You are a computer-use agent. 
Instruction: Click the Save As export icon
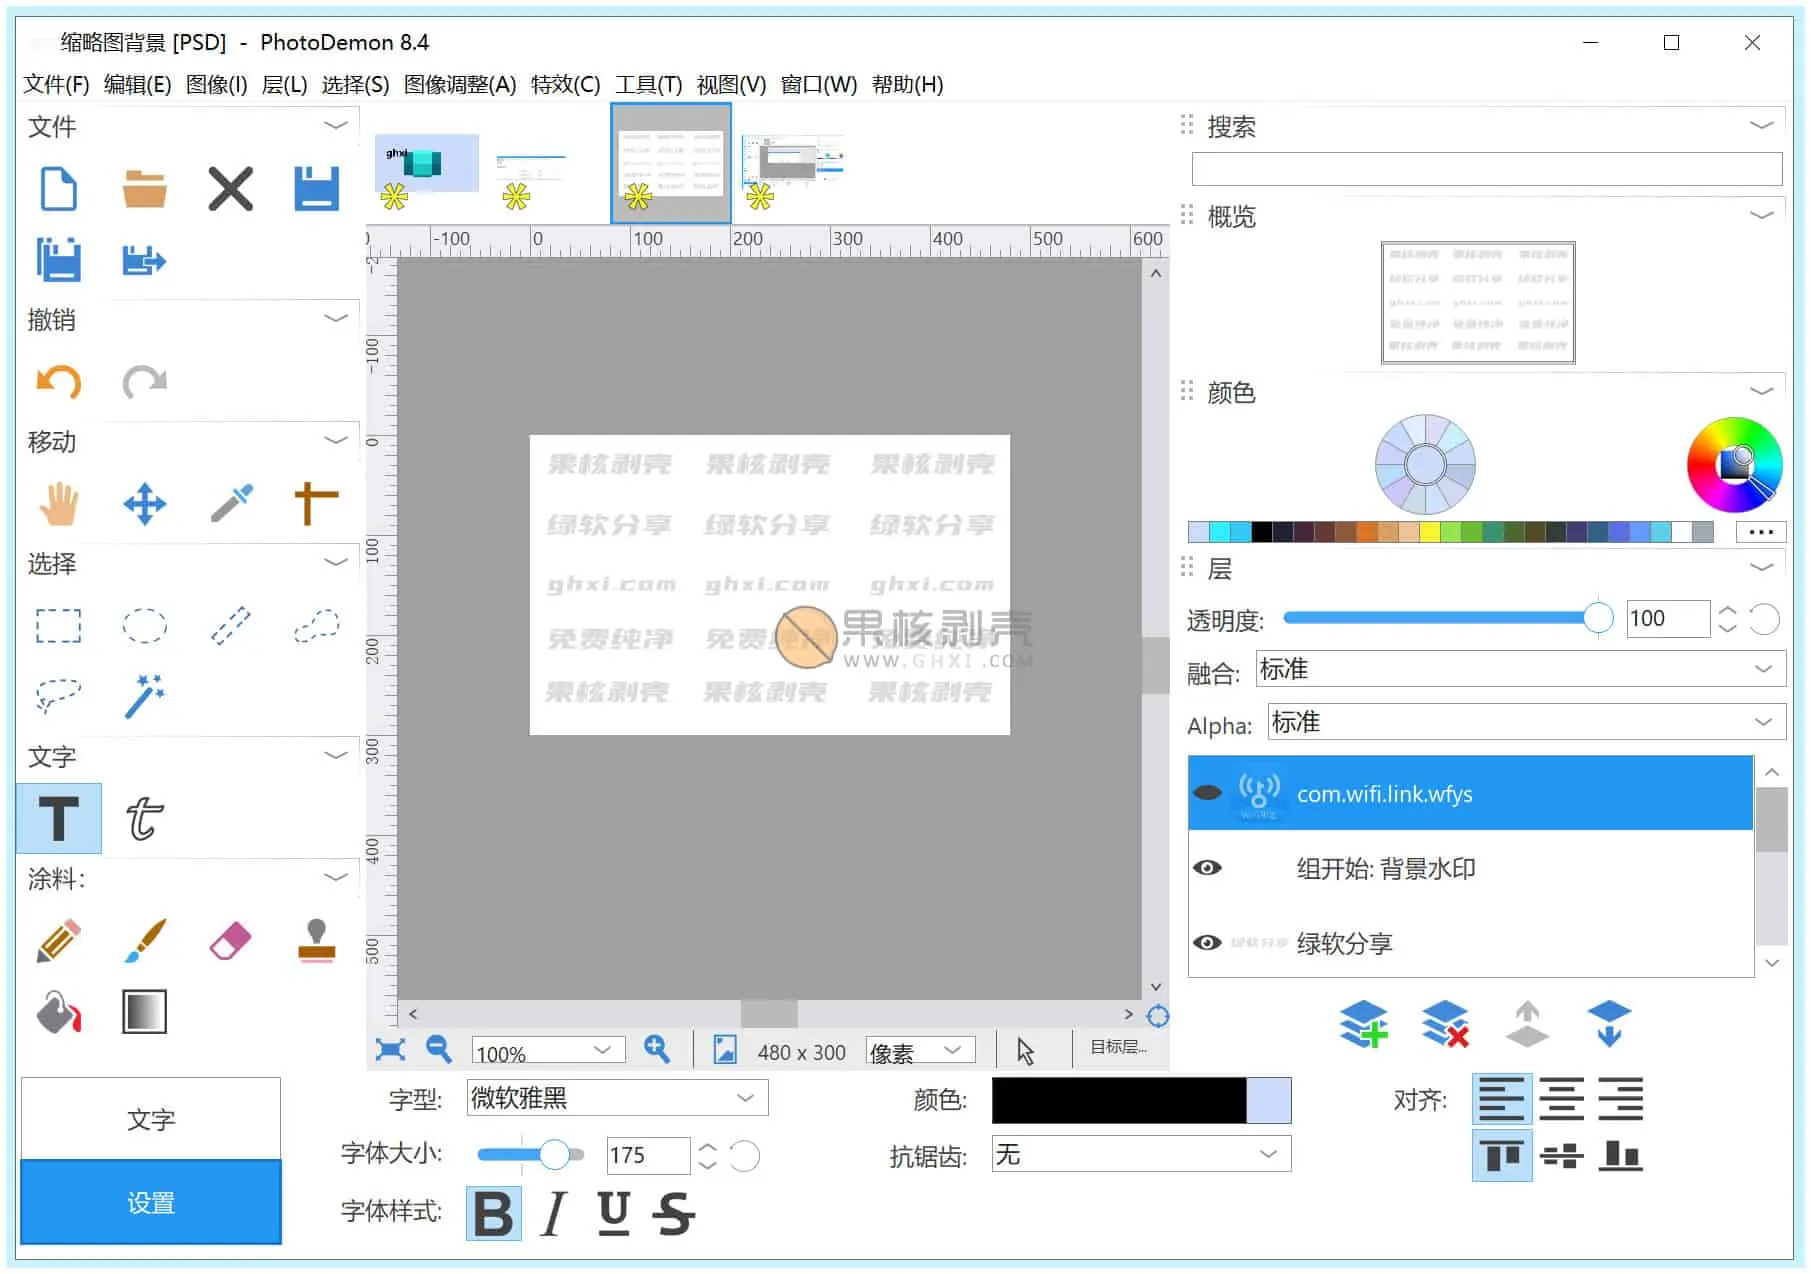pyautogui.click(x=144, y=260)
